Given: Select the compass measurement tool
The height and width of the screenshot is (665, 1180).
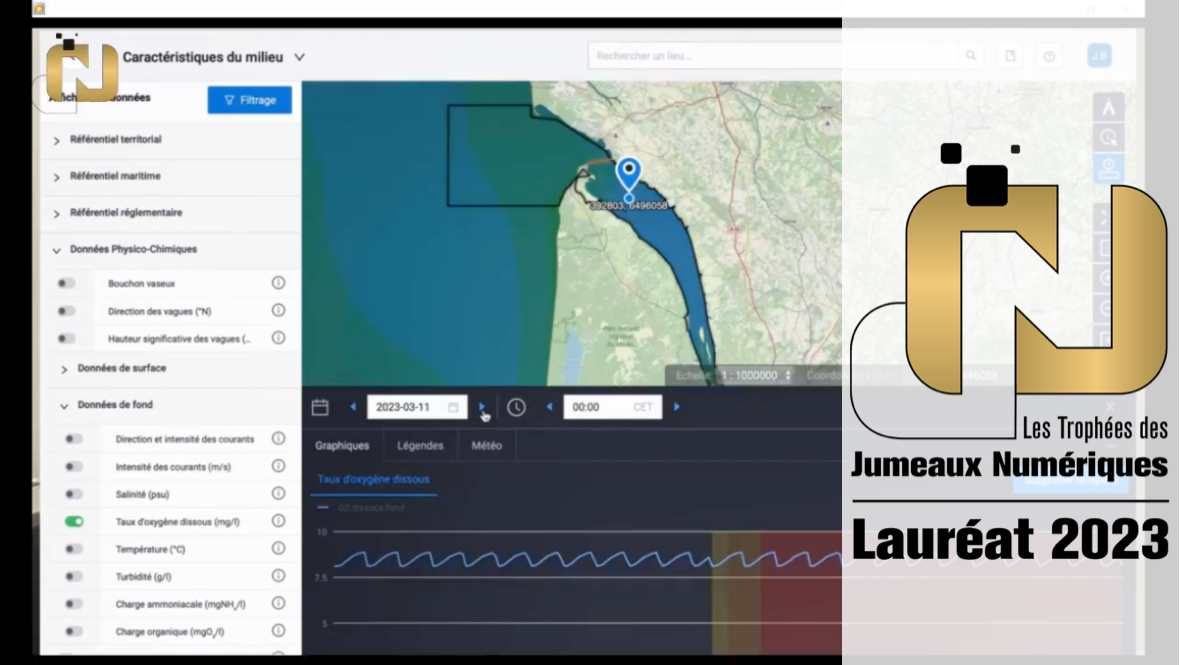Looking at the screenshot, I should point(1108,107).
